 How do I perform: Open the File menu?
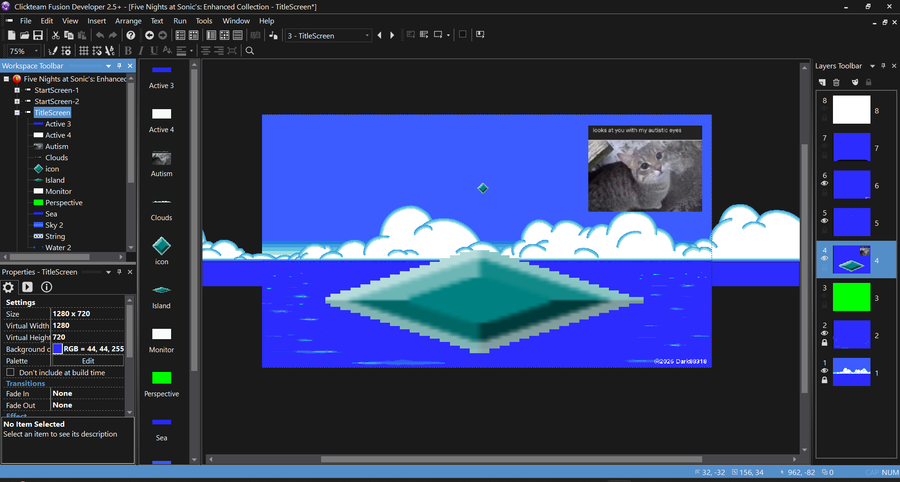pyautogui.click(x=26, y=21)
